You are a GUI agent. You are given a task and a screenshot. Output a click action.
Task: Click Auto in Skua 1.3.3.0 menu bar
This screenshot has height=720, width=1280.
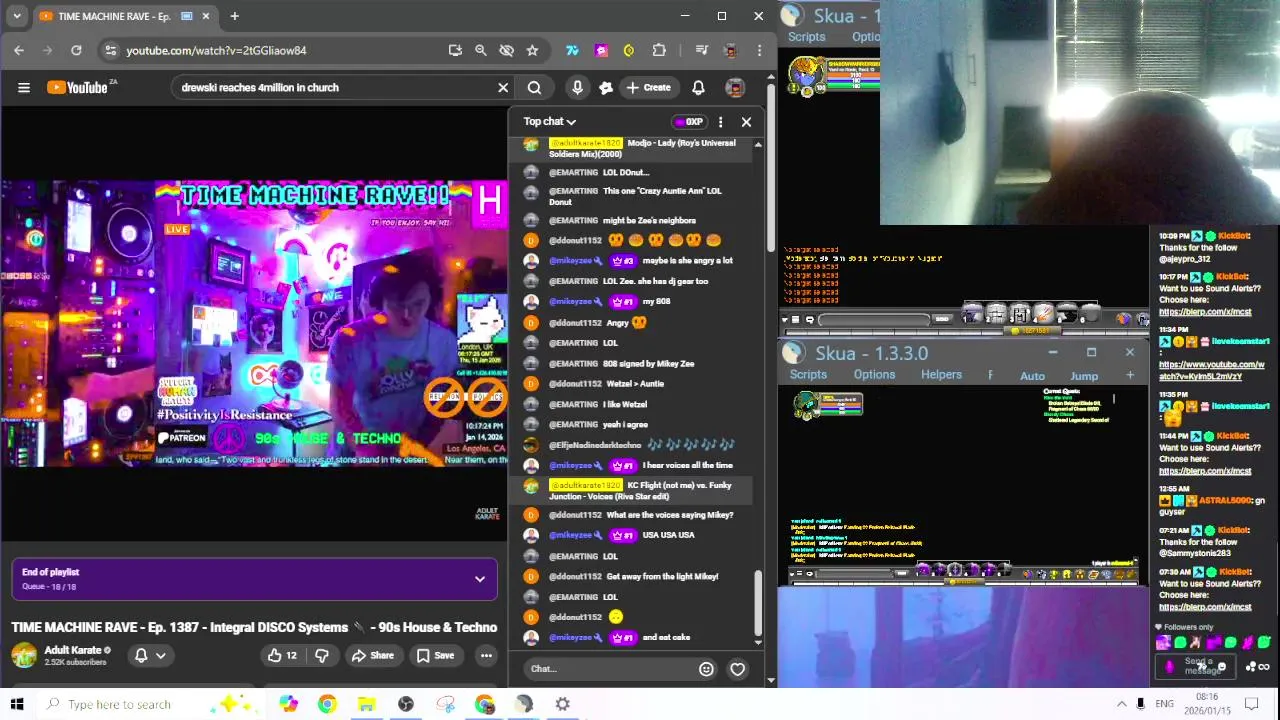coord(1032,376)
